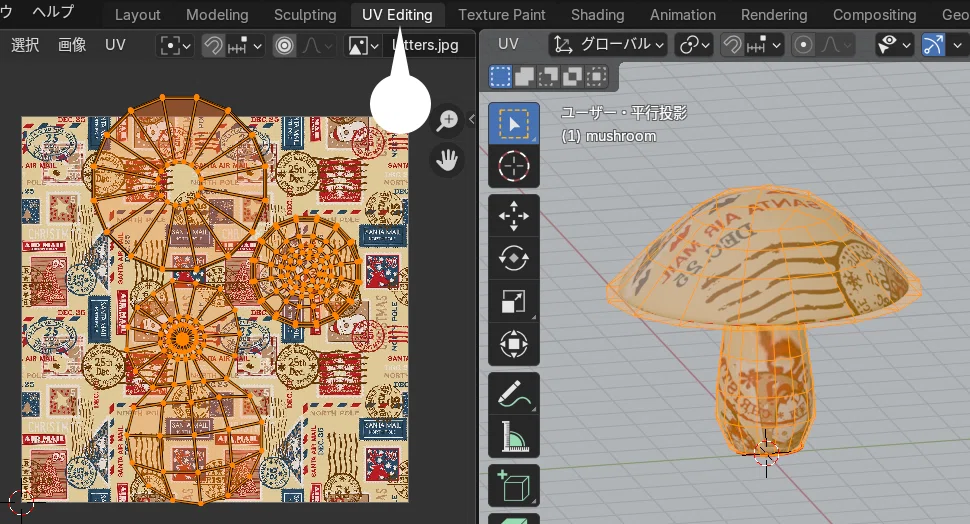Switch to the Layout workspace tab
The width and height of the screenshot is (970, 524).
[137, 15]
